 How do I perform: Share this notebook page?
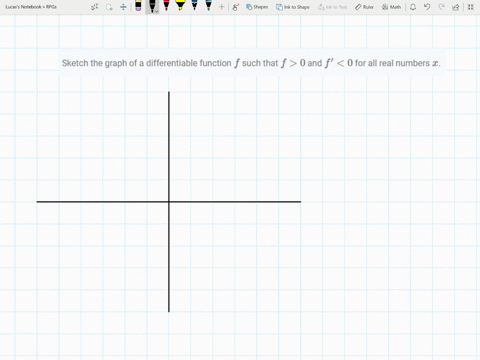click(456, 7)
